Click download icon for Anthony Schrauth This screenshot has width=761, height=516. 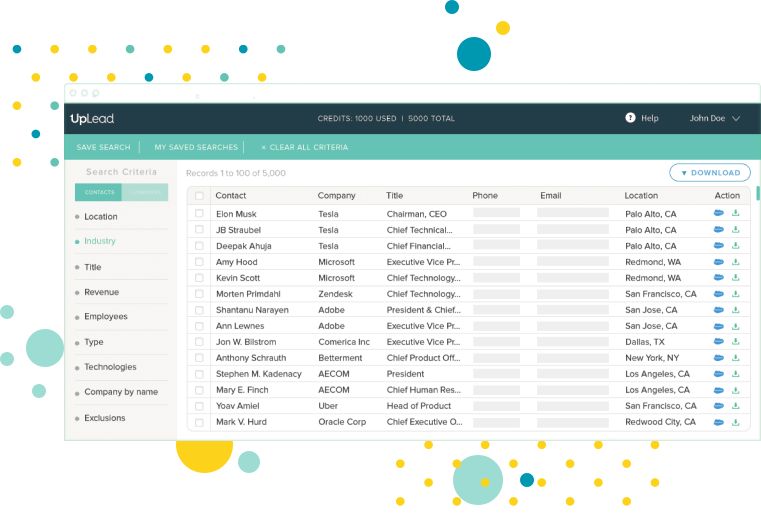point(736,358)
